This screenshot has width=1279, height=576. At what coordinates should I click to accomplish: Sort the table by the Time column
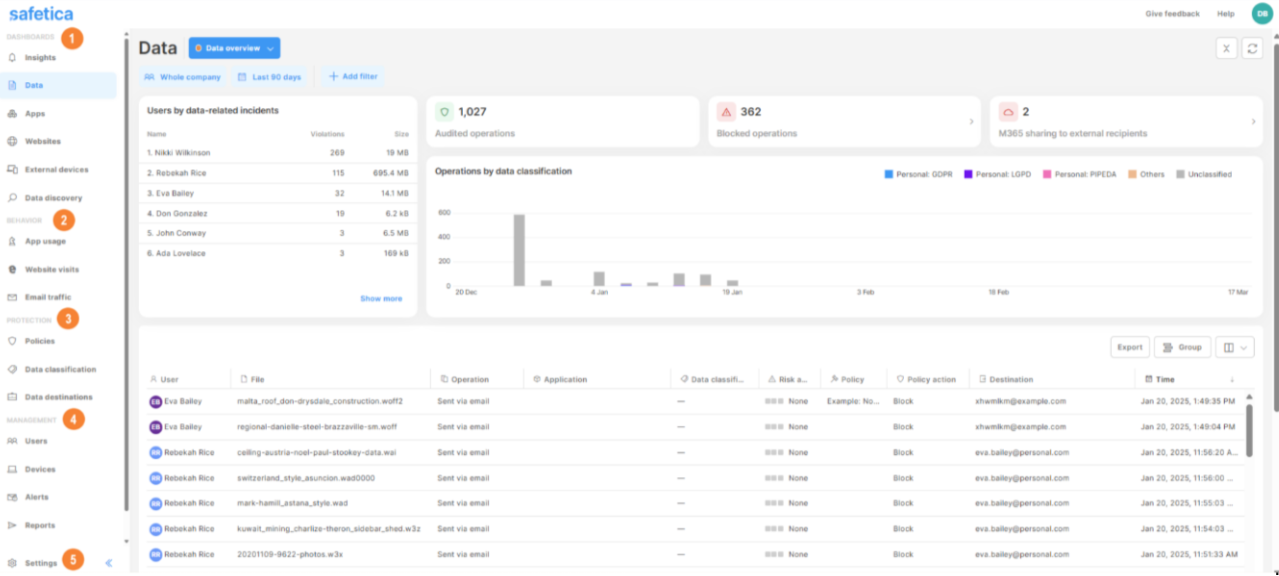click(1165, 379)
